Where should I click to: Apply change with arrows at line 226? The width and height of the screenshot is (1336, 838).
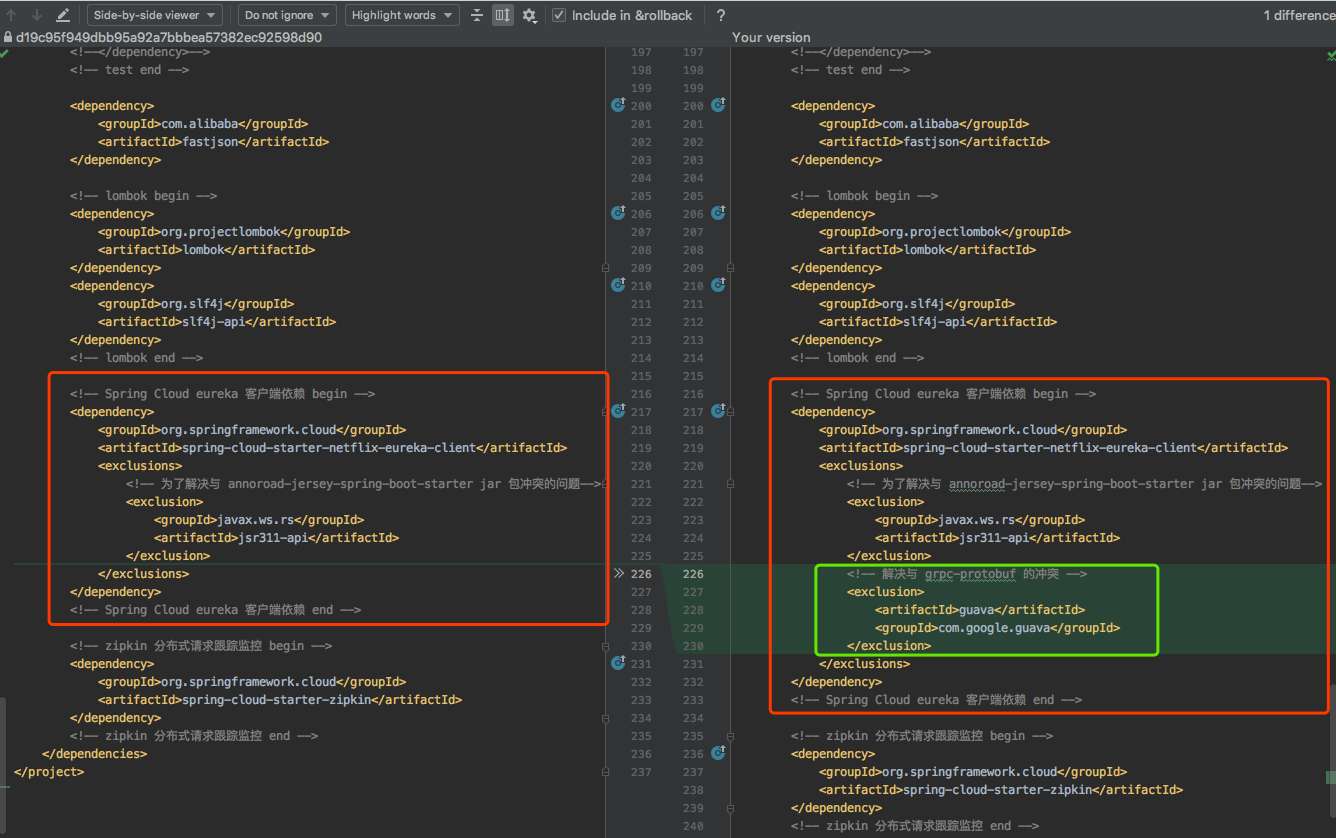click(618, 574)
